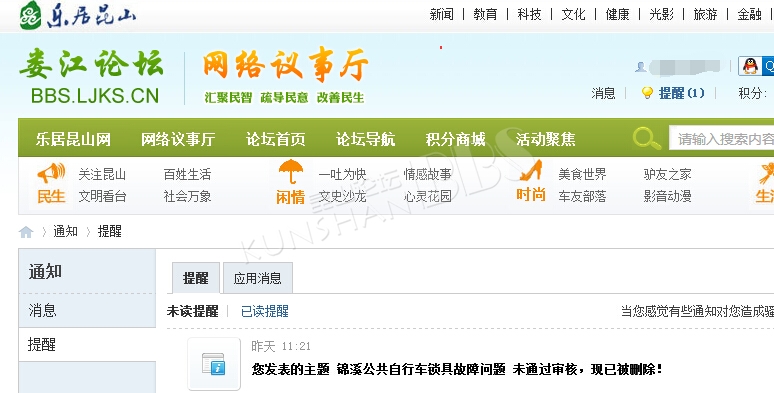Show 已读提醒 notifications
This screenshot has height=393, width=774.
[265, 312]
